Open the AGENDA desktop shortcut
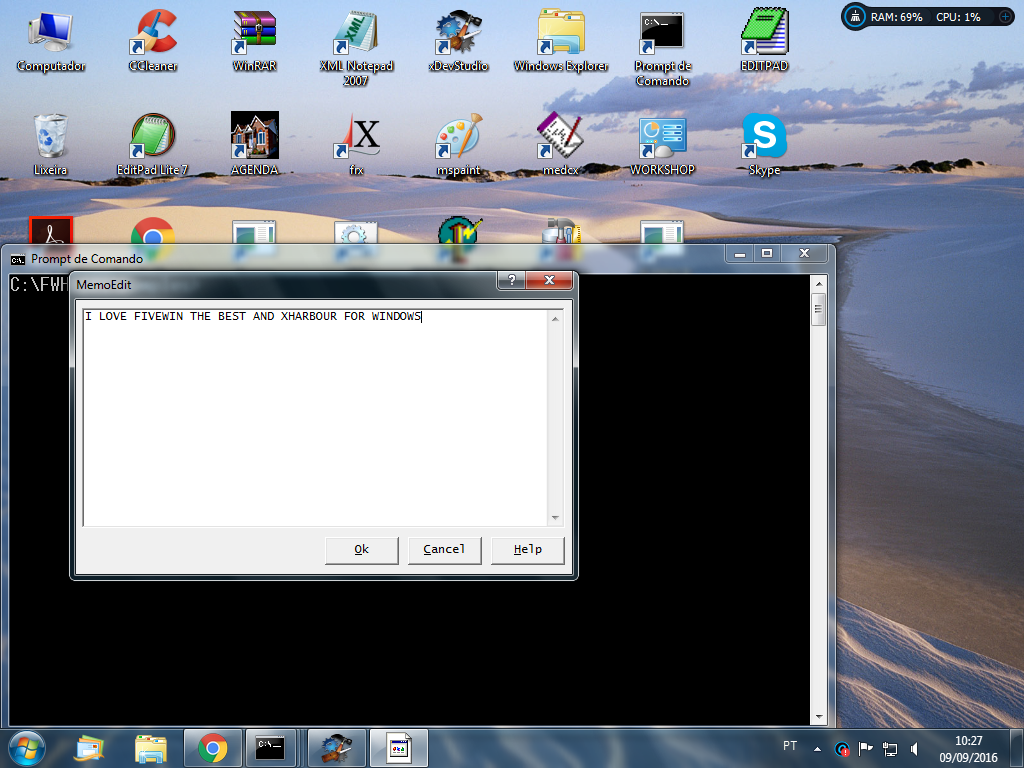Viewport: 1024px width, 768px height. point(255,144)
